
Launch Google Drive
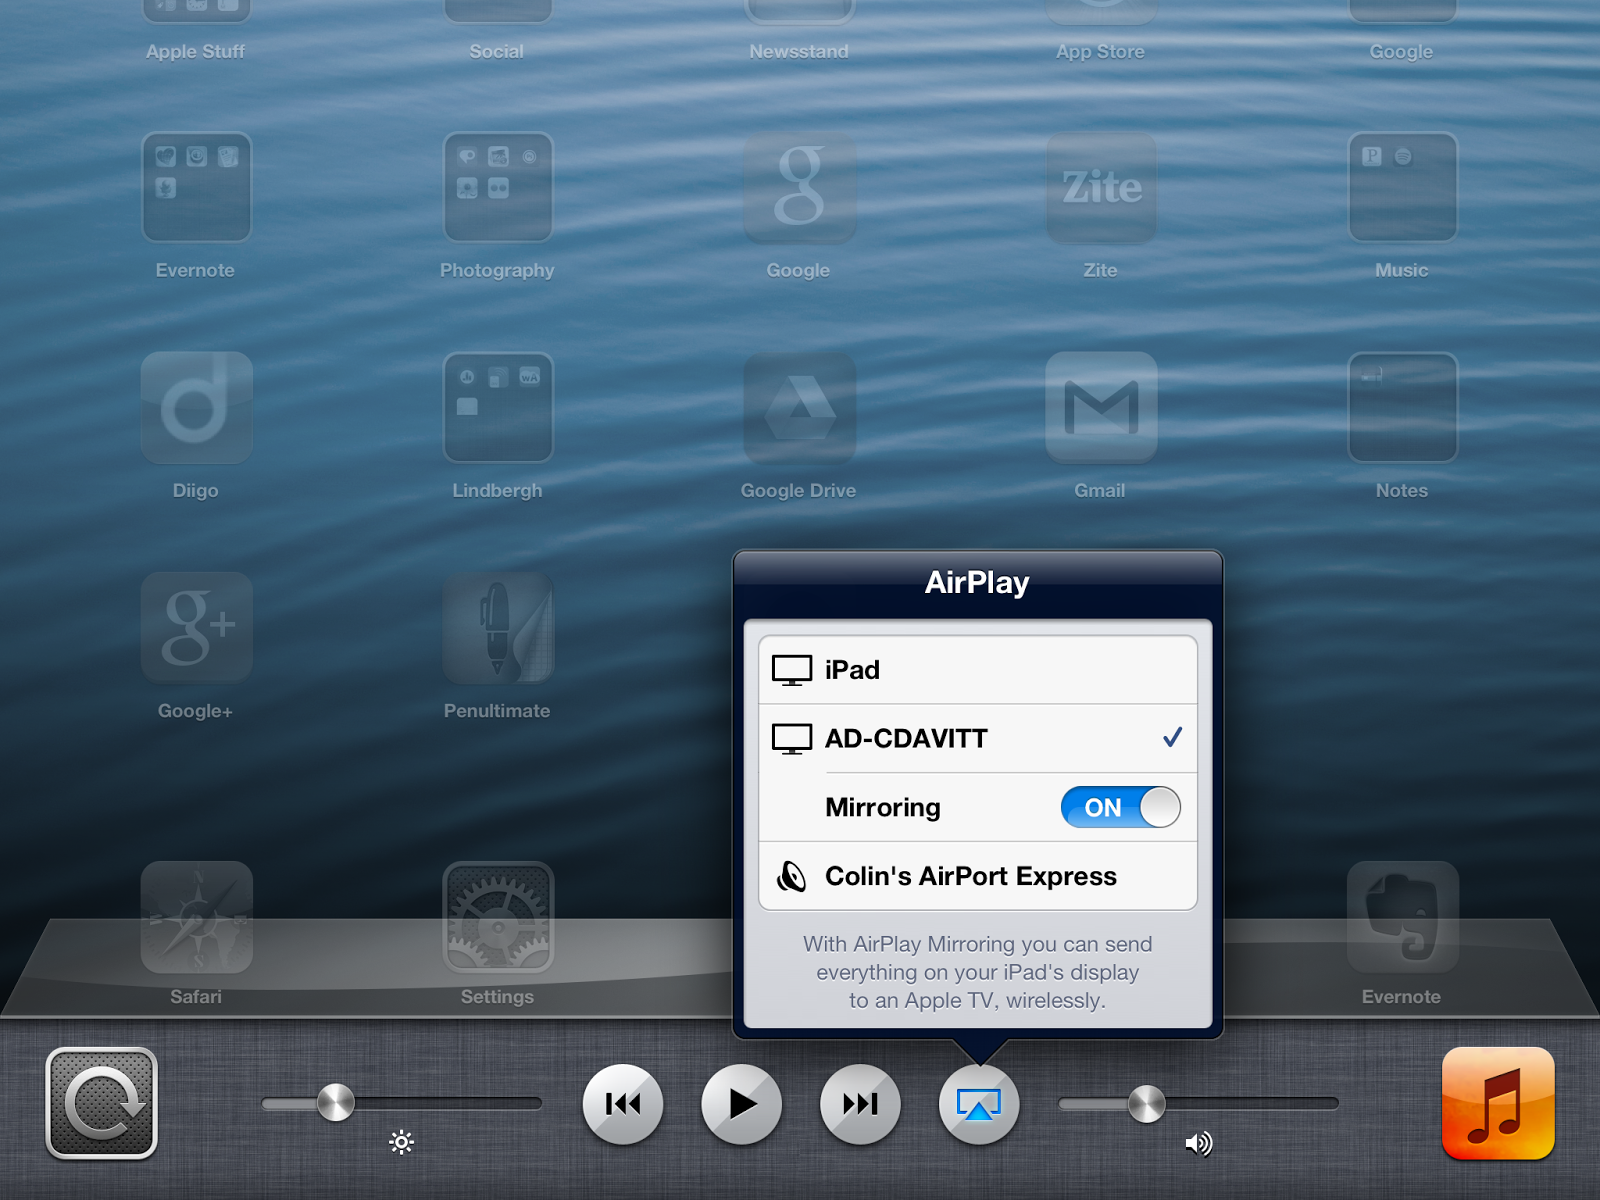(x=799, y=407)
